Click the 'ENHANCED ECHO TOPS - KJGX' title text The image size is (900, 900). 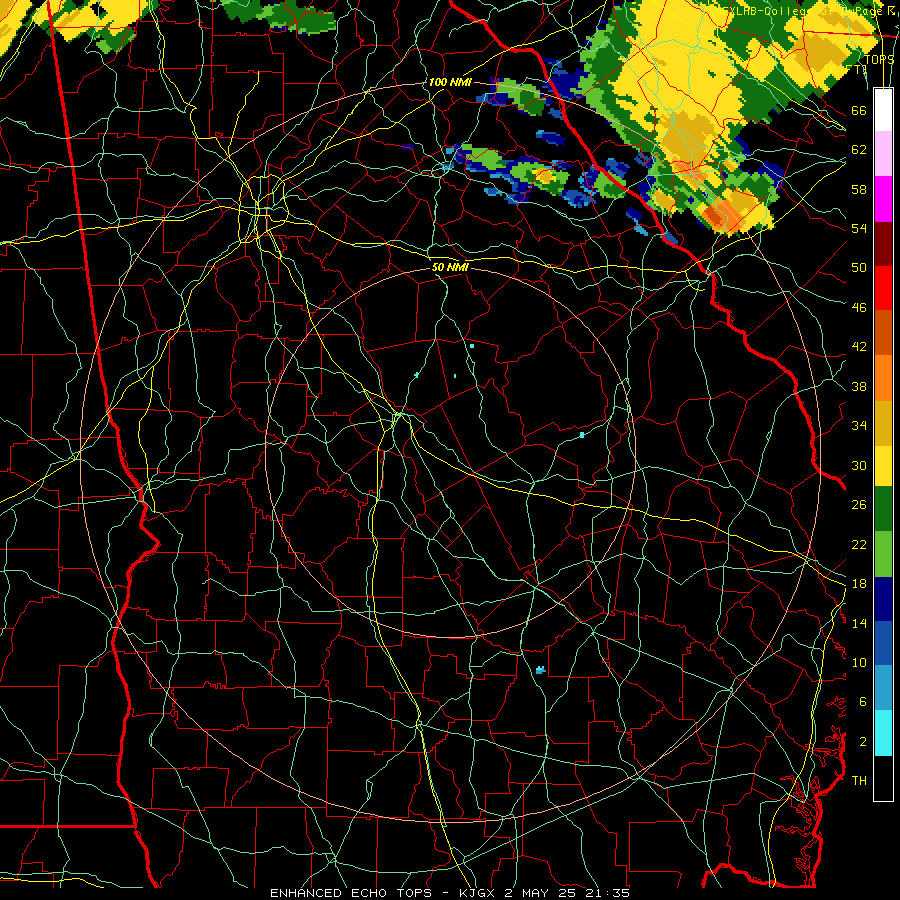point(384,893)
